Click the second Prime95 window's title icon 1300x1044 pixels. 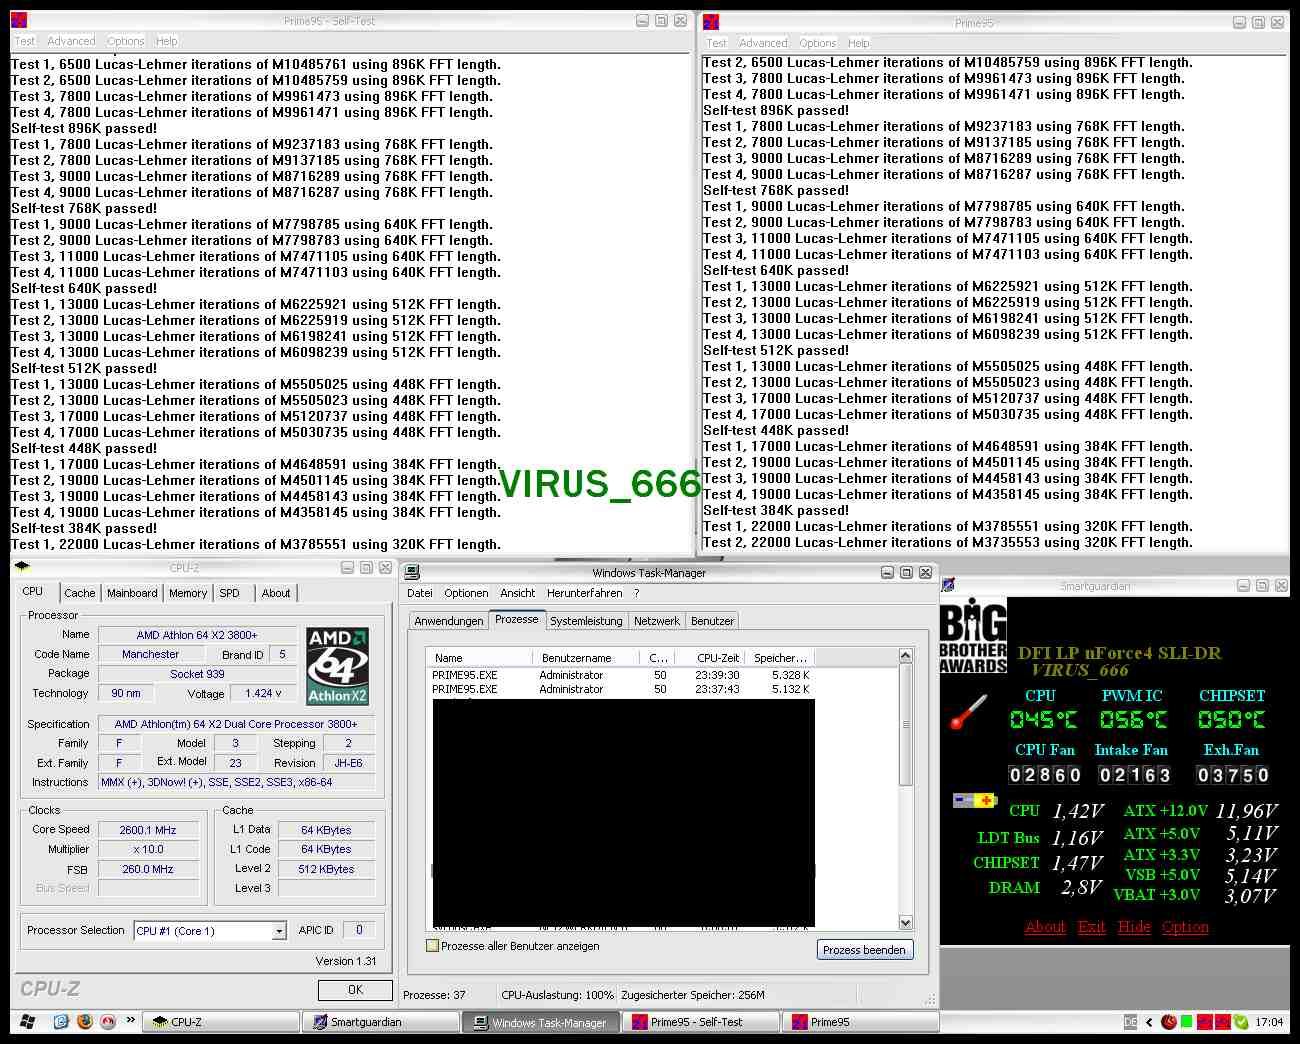pos(711,22)
